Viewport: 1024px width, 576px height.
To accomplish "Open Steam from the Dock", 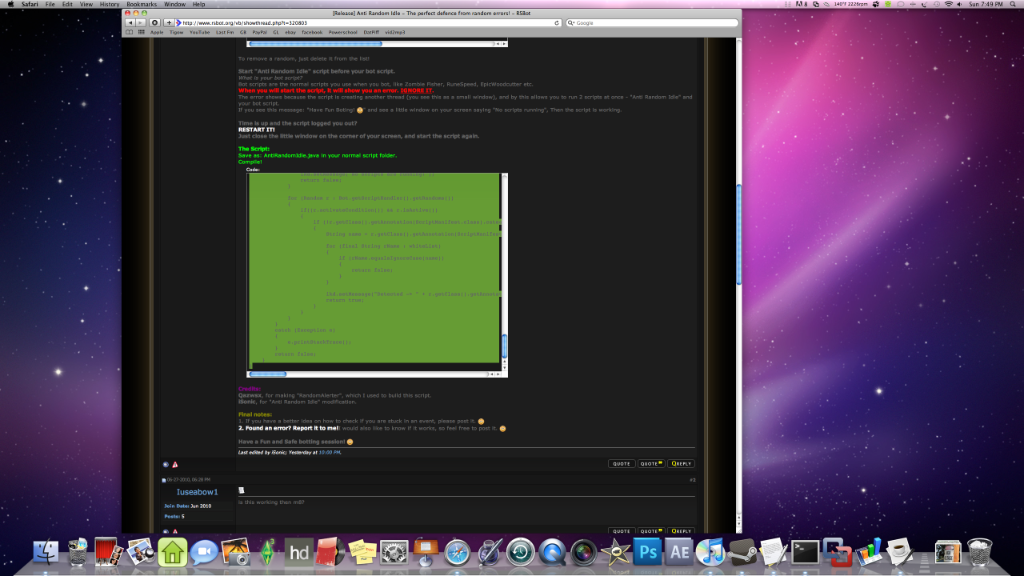I will tap(743, 554).
